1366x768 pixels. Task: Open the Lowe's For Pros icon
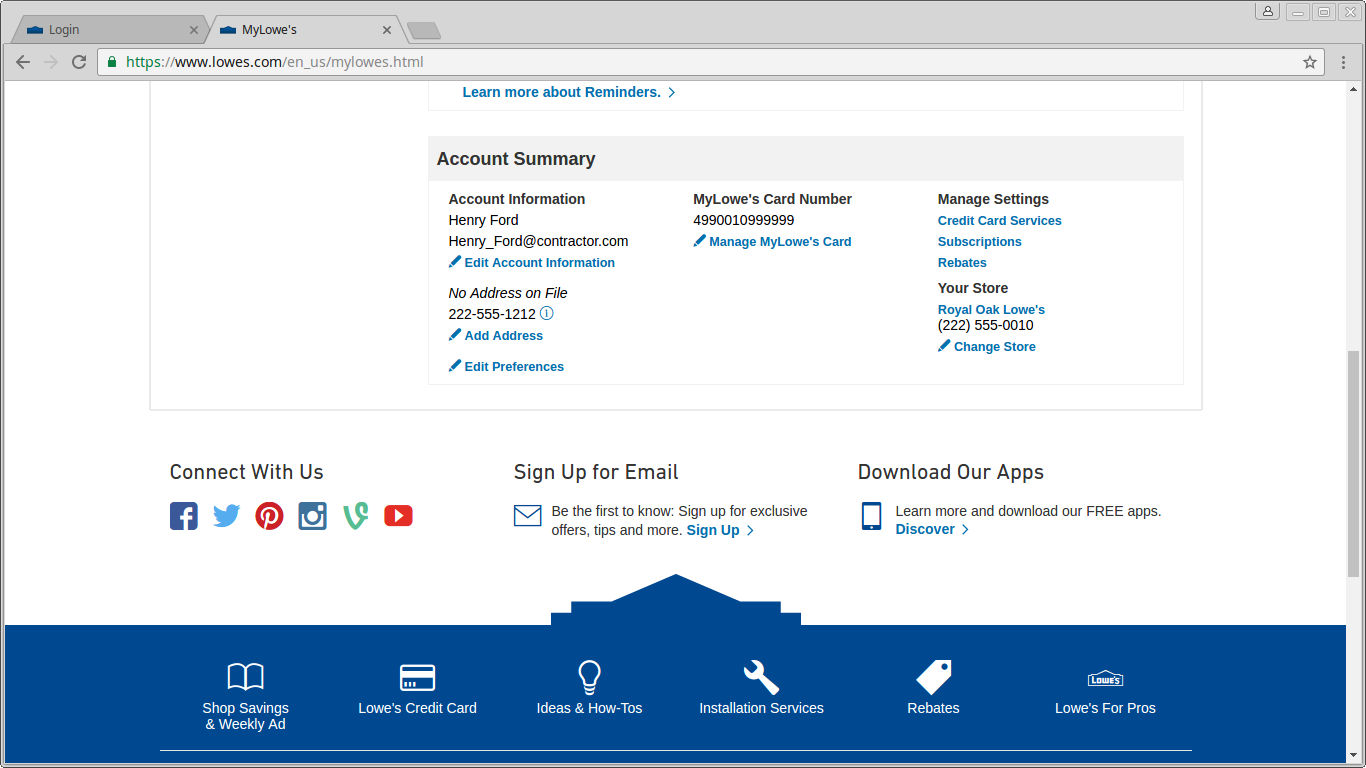point(1104,677)
